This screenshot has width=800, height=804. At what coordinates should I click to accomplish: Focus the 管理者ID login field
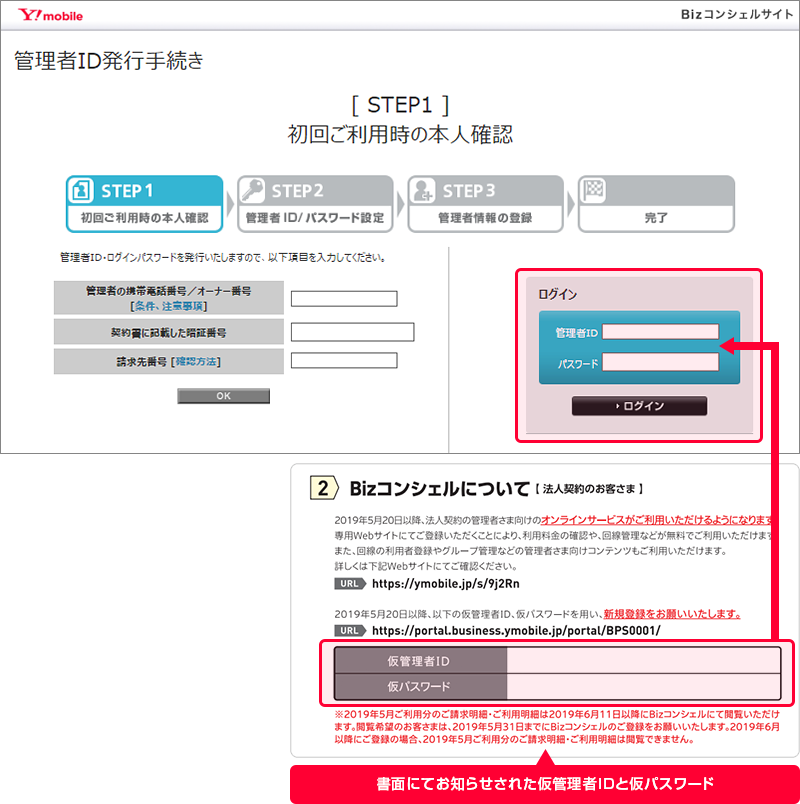[660, 332]
